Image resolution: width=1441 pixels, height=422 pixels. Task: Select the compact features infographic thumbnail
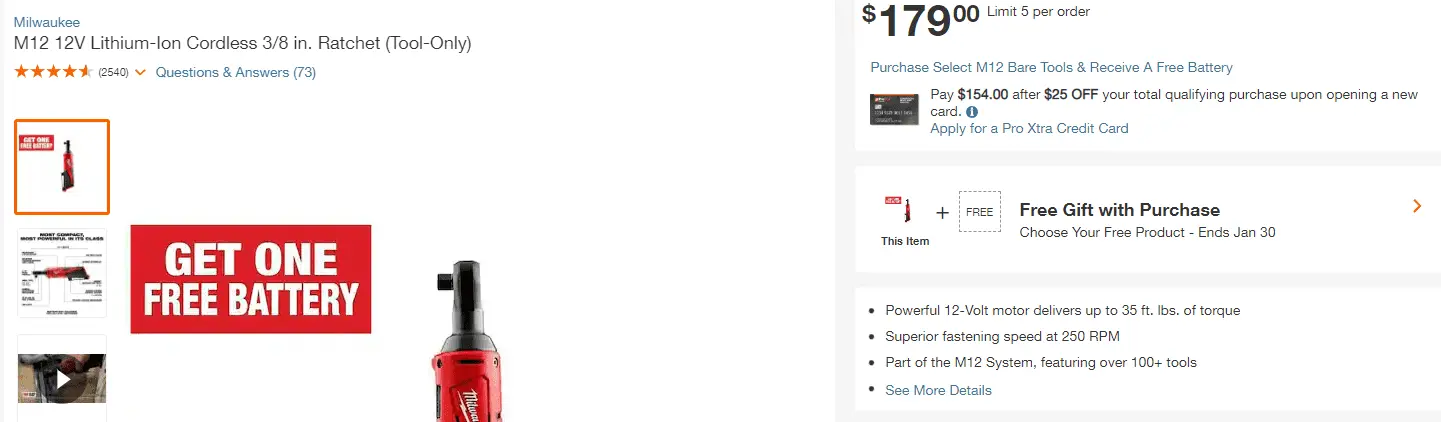[62, 273]
